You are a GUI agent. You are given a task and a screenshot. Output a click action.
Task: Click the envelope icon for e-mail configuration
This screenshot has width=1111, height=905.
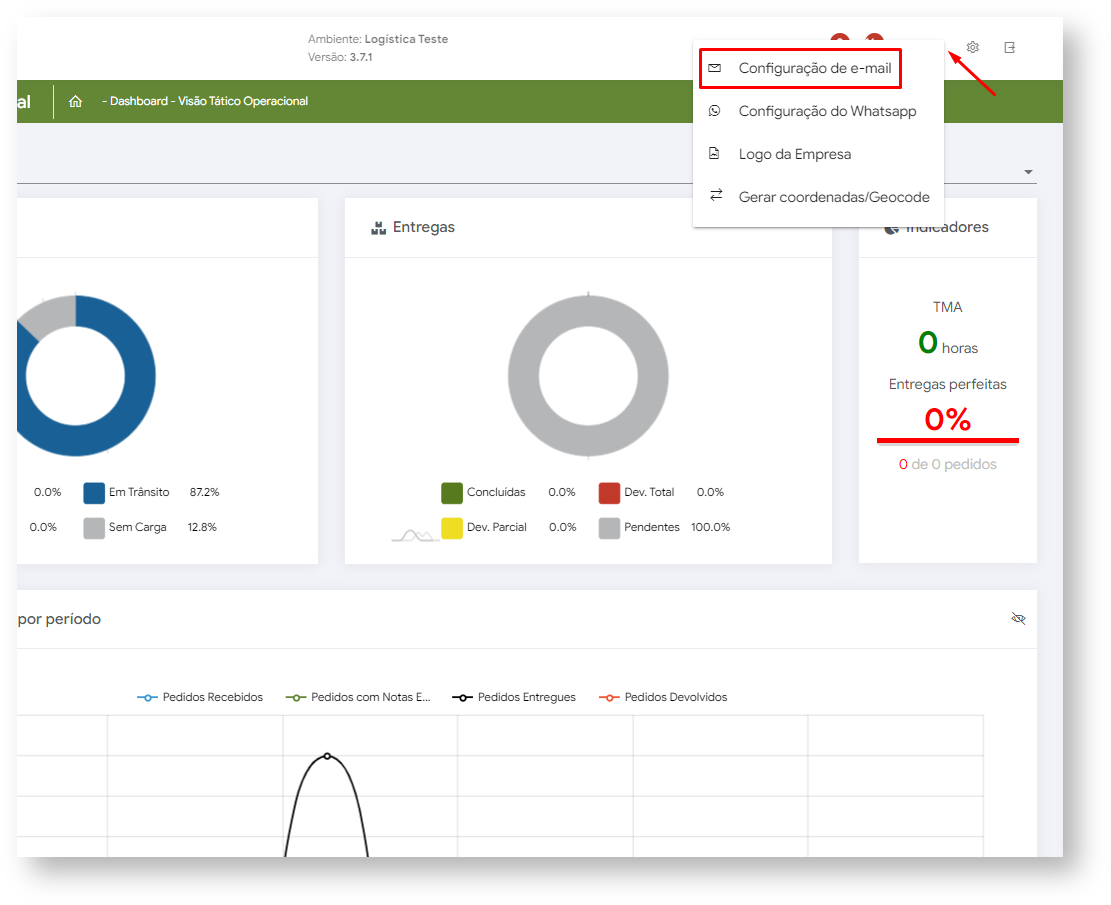[x=715, y=68]
